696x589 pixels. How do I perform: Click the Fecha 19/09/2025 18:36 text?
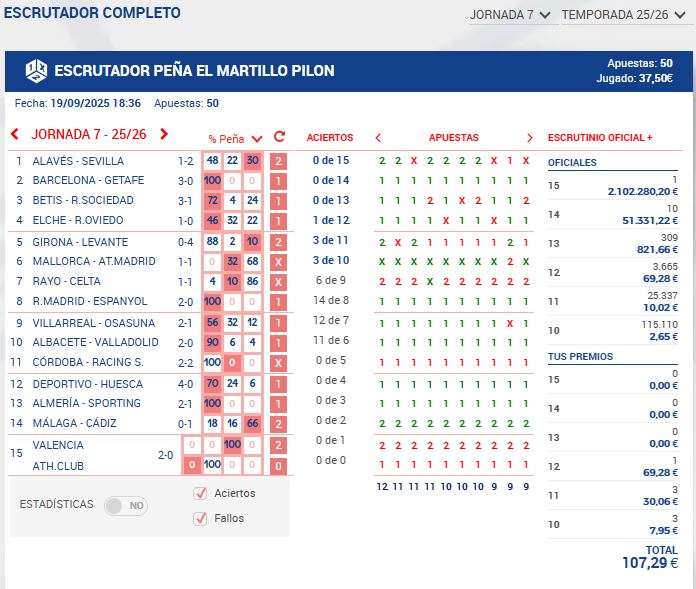click(78, 103)
